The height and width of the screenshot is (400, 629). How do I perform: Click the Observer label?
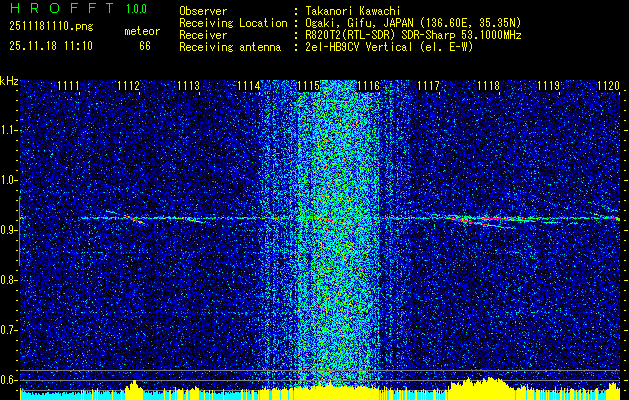(203, 11)
